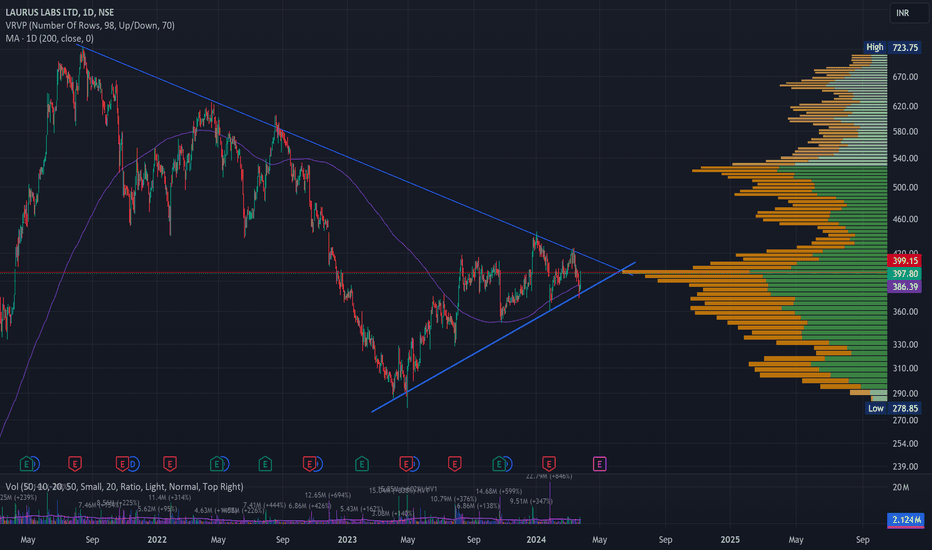The width and height of the screenshot is (932, 550).
Task: Click the 2.124M volume value label
Action: click(x=905, y=520)
